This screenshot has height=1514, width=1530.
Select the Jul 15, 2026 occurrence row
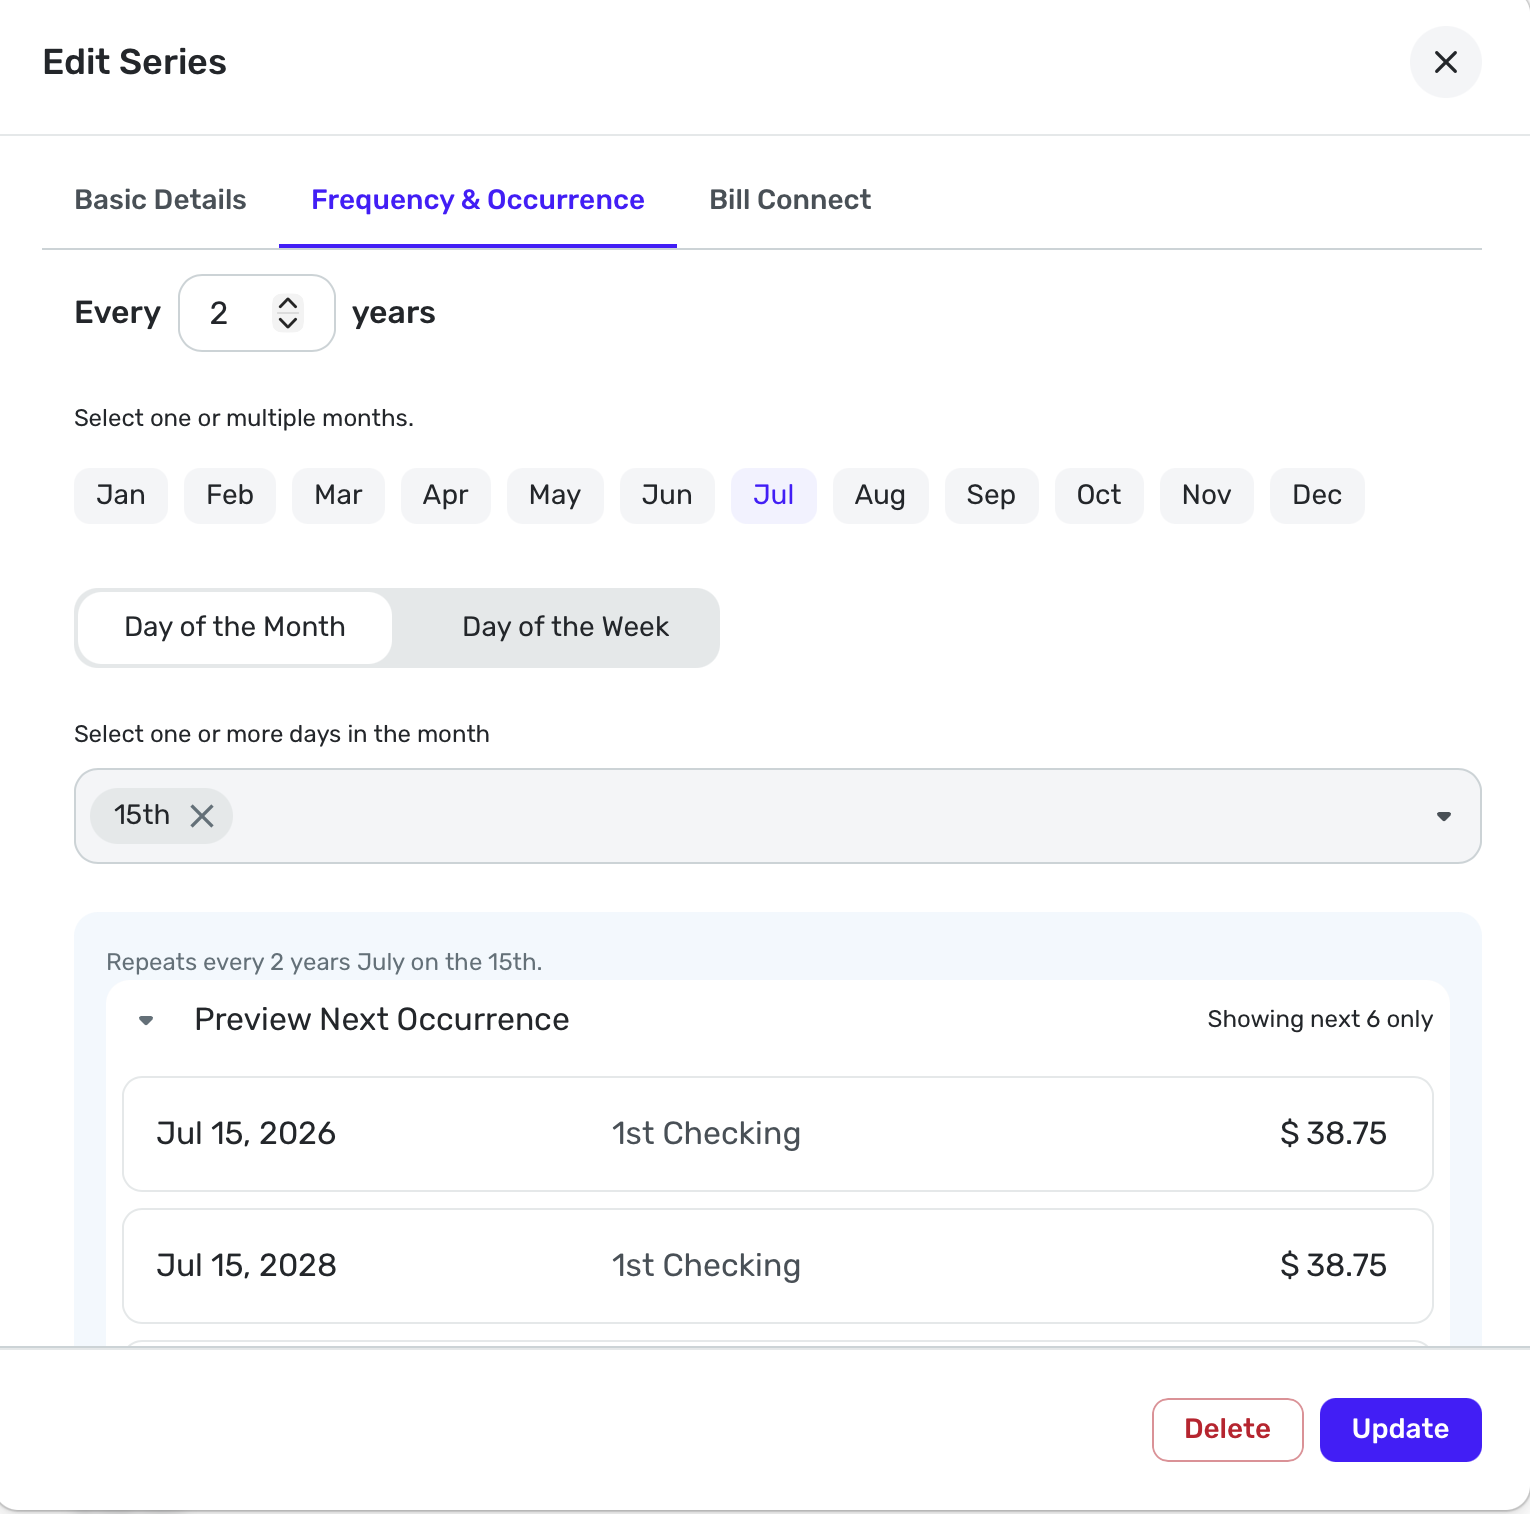[777, 1133]
